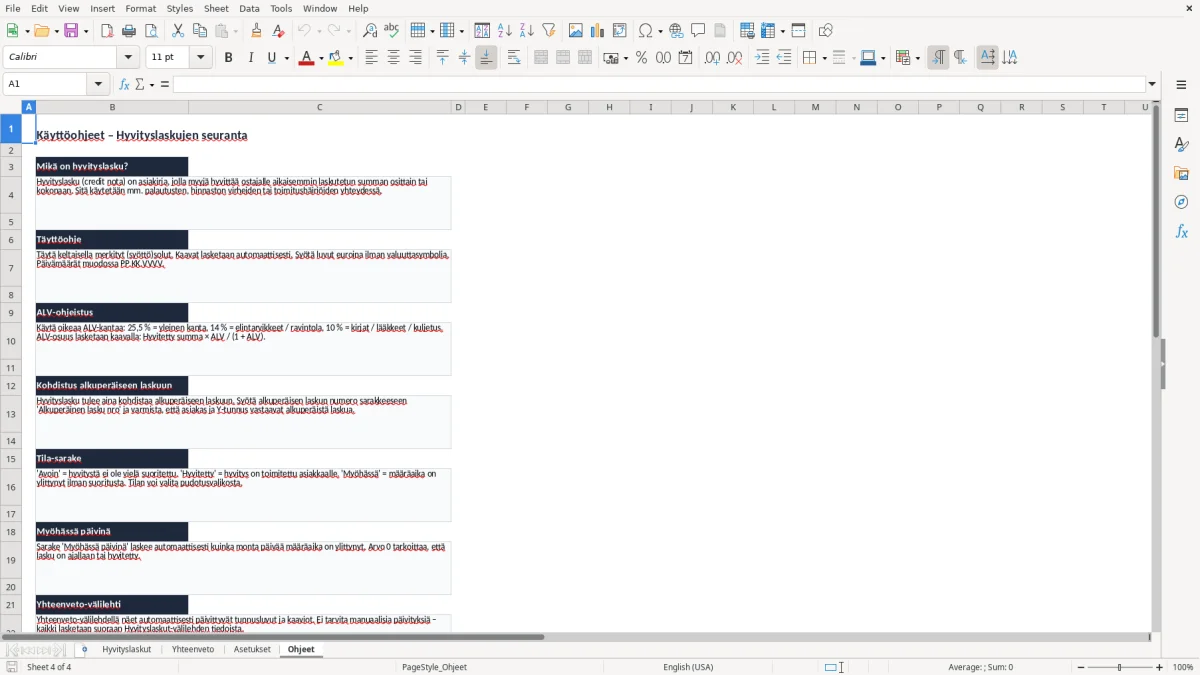Open sidebar Properties panel

click(x=1181, y=116)
